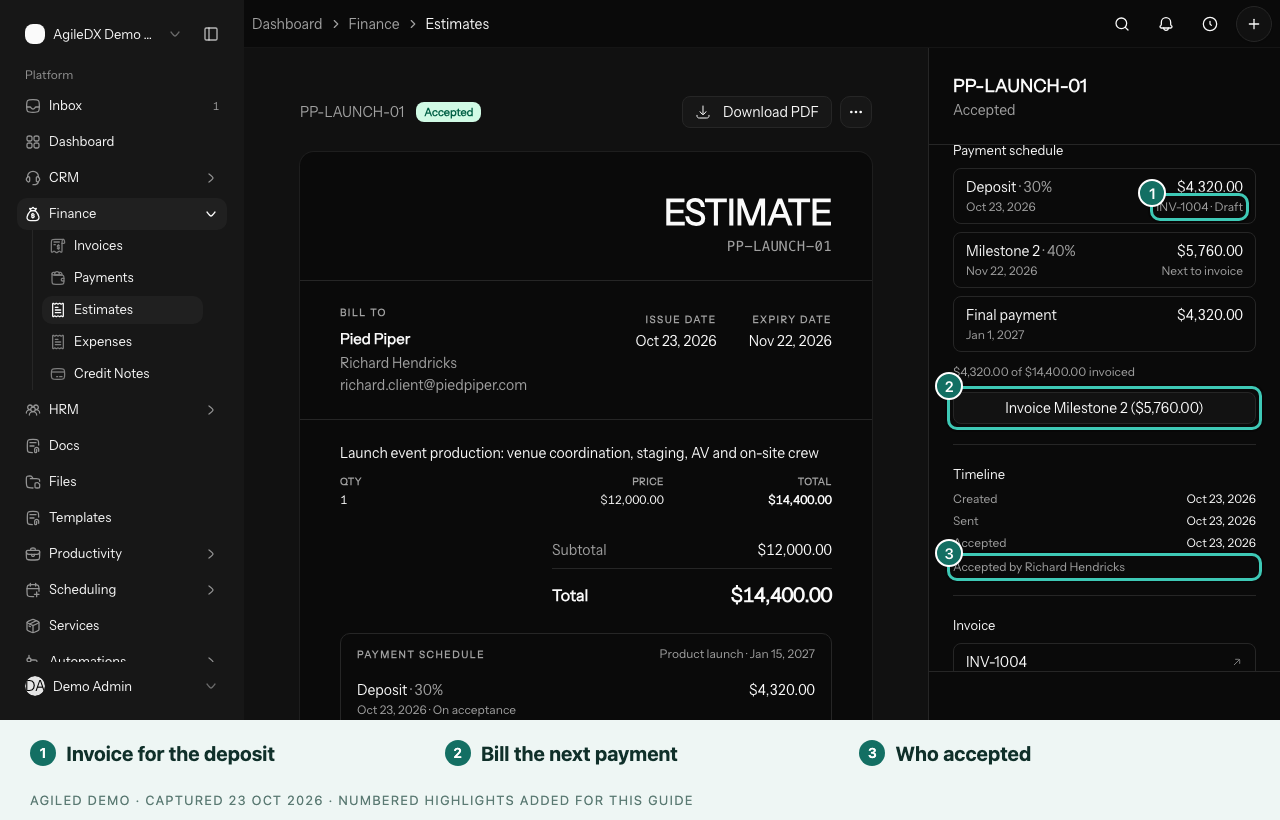This screenshot has width=1280, height=820.
Task: Select Payments under Finance
Action: pyautogui.click(x=122, y=278)
